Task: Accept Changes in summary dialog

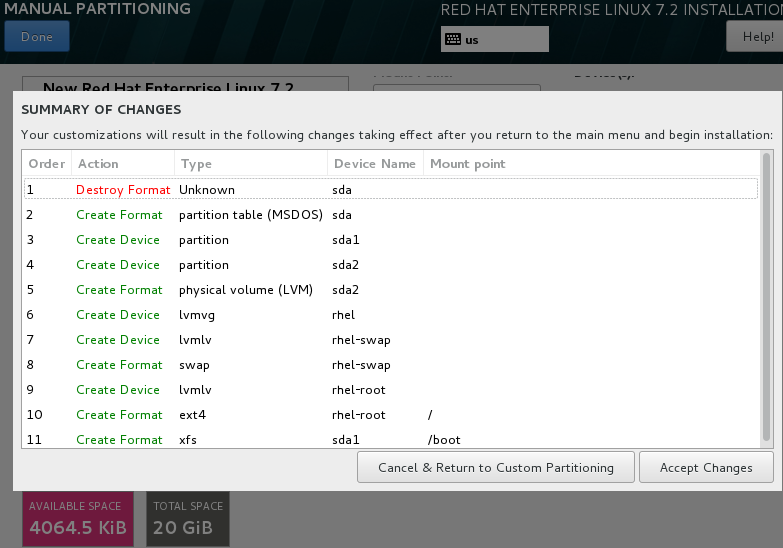Action: pyautogui.click(x=706, y=468)
